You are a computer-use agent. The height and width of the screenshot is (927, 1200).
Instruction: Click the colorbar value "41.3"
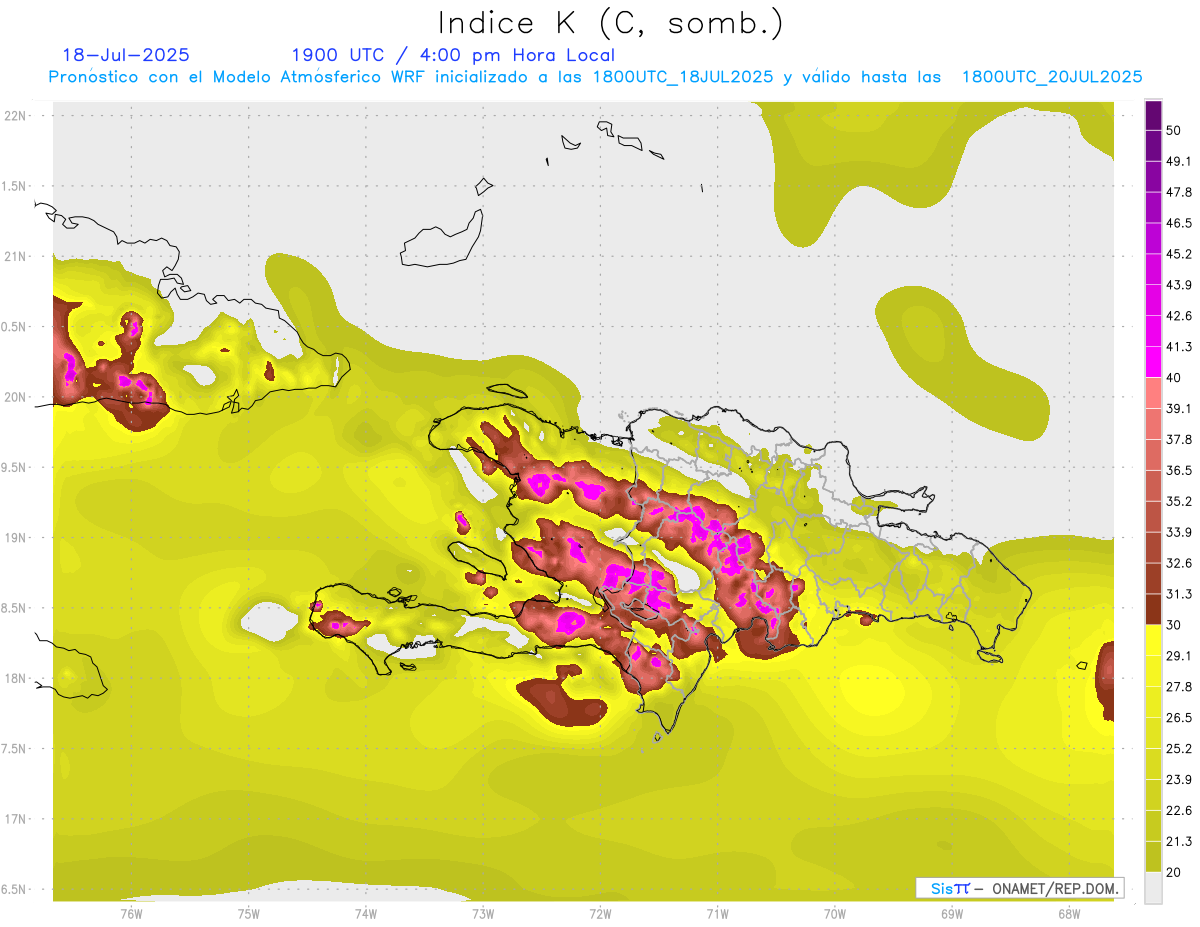tap(1179, 347)
